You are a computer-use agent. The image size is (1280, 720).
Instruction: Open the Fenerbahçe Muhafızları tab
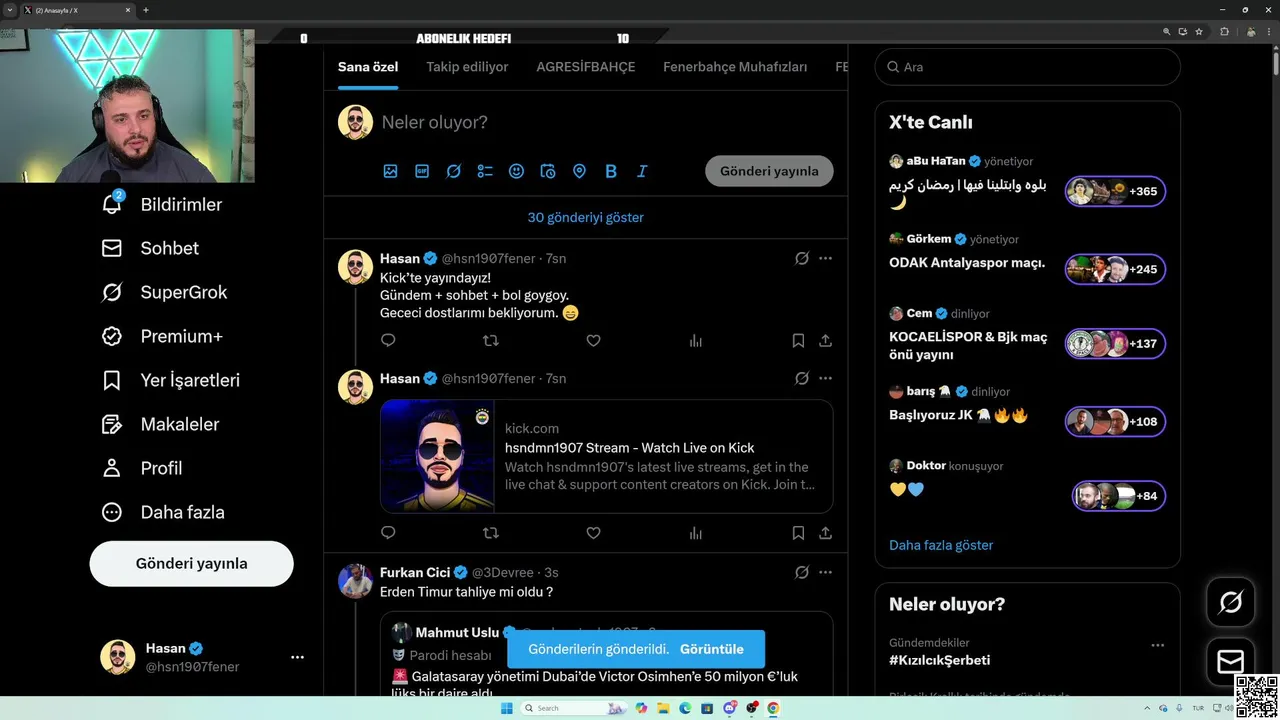coord(735,67)
